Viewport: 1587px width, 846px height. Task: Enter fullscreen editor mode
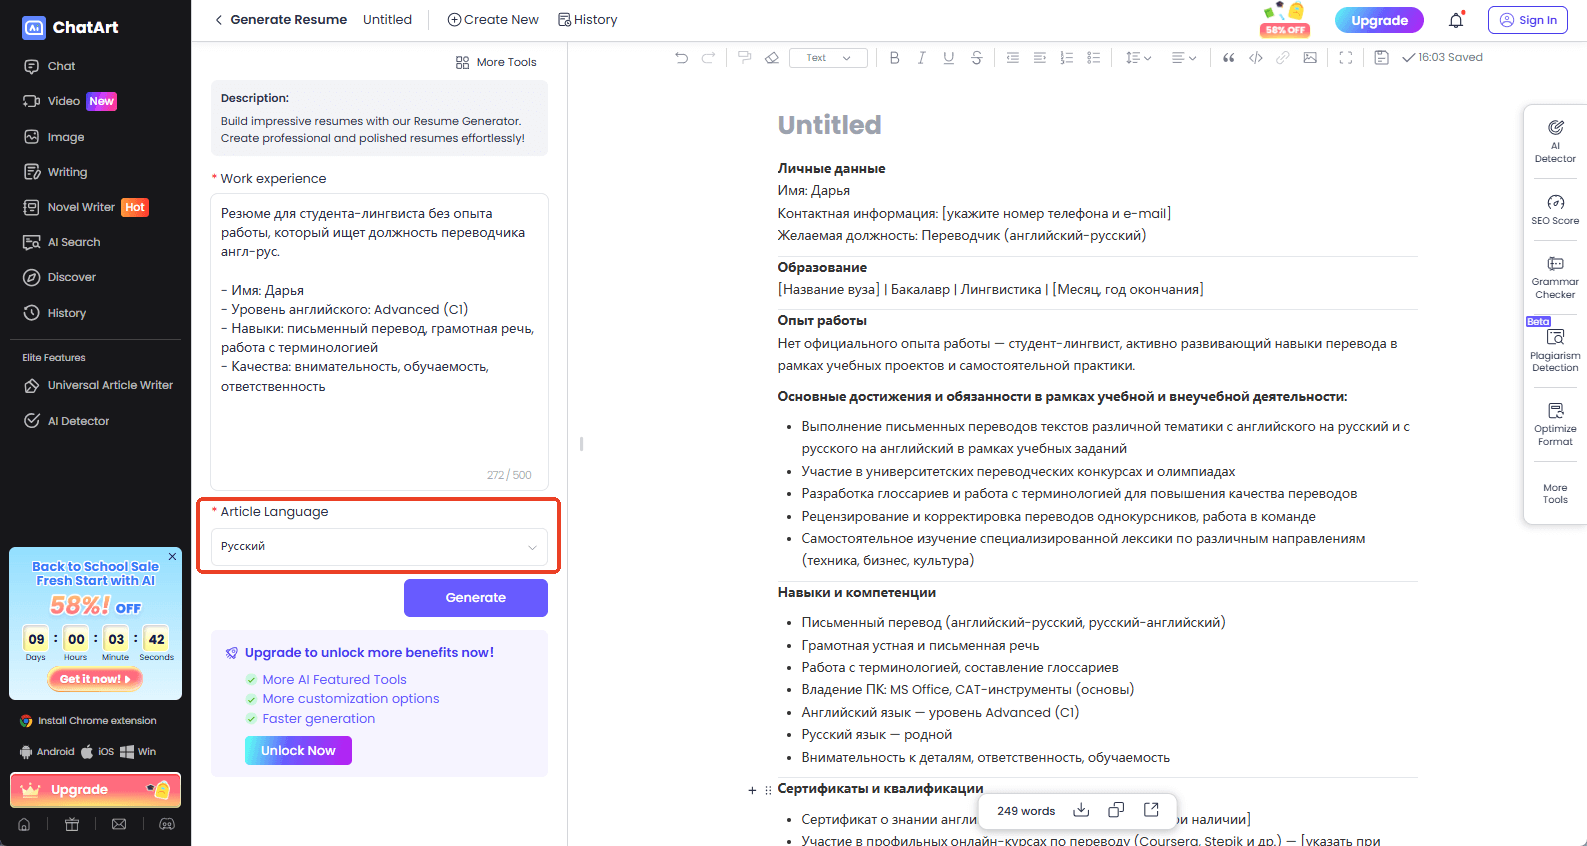tap(1345, 58)
